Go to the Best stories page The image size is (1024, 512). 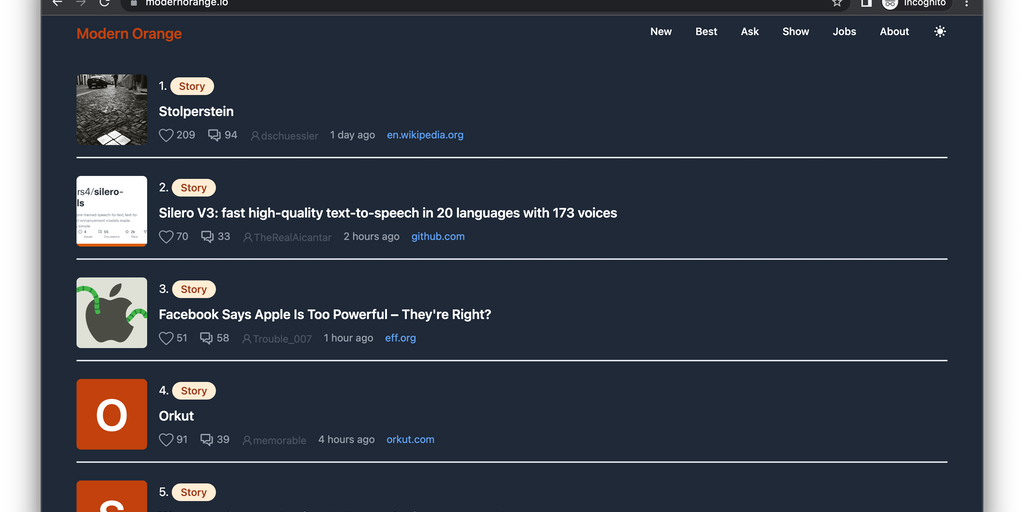[x=706, y=32]
